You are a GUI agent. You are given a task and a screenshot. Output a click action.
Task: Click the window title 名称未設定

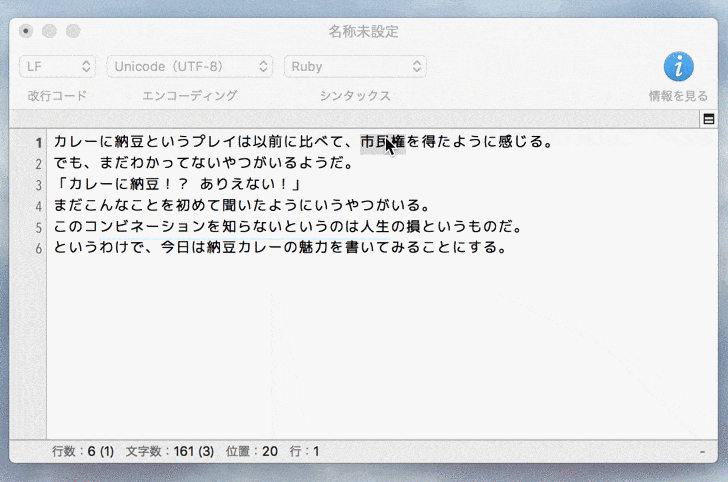[364, 32]
